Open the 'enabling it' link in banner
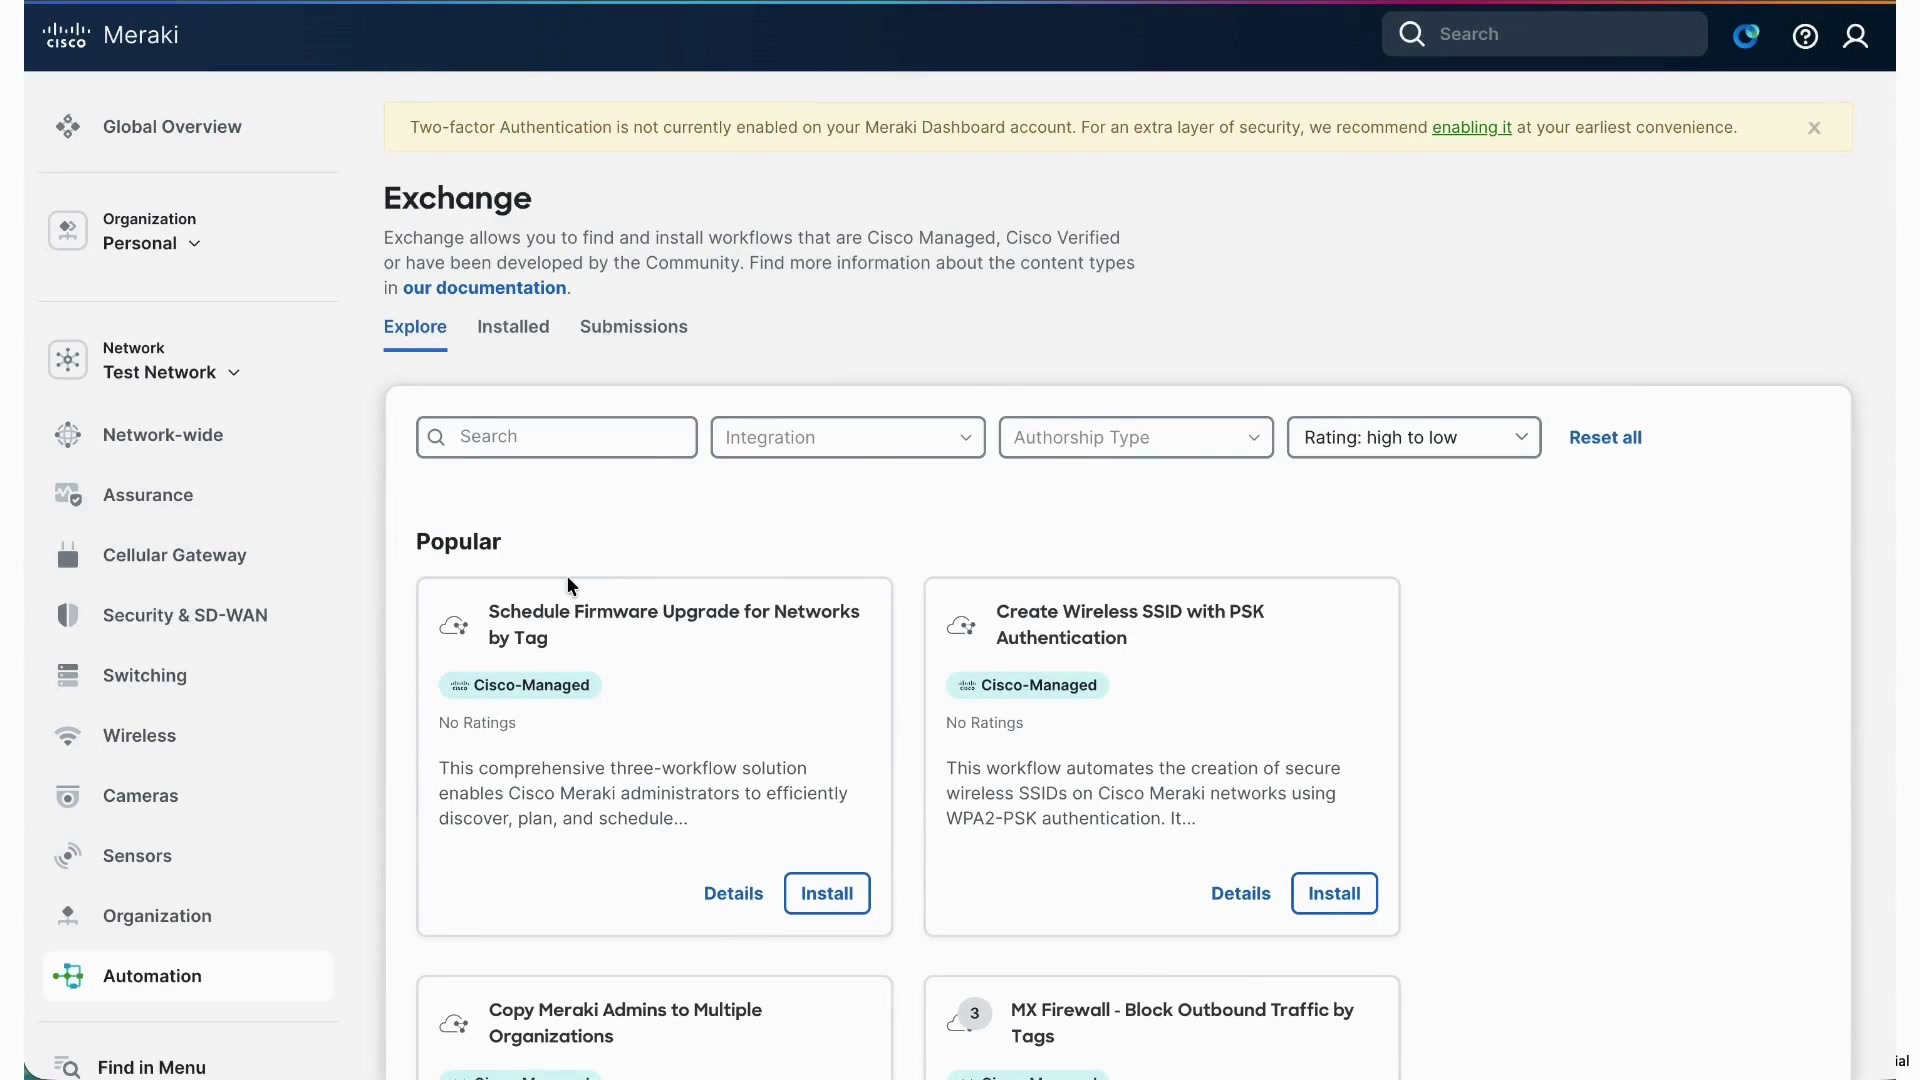Image resolution: width=1920 pixels, height=1080 pixels. (1472, 128)
